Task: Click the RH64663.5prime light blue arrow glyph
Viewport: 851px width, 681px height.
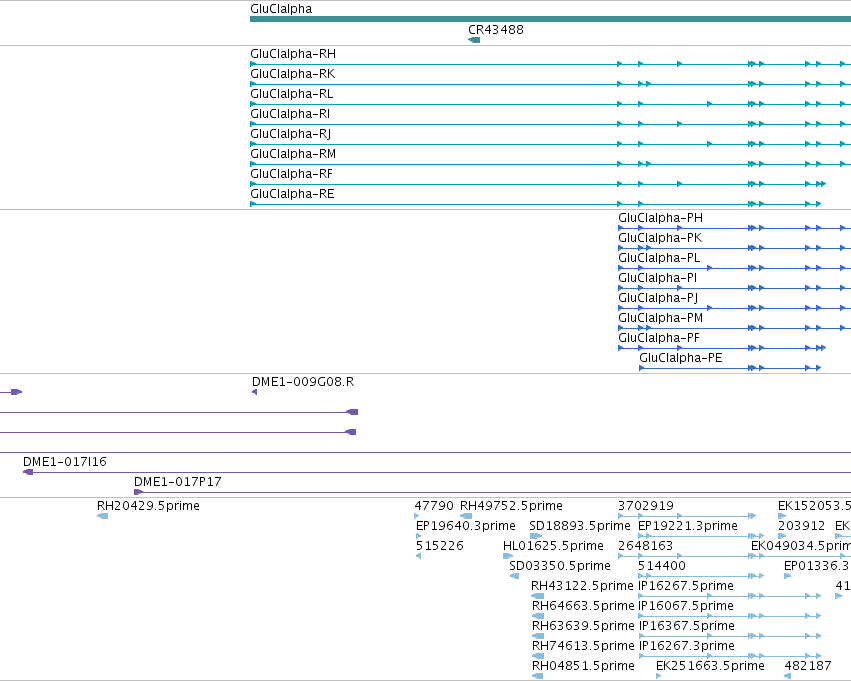Action: click(x=538, y=616)
